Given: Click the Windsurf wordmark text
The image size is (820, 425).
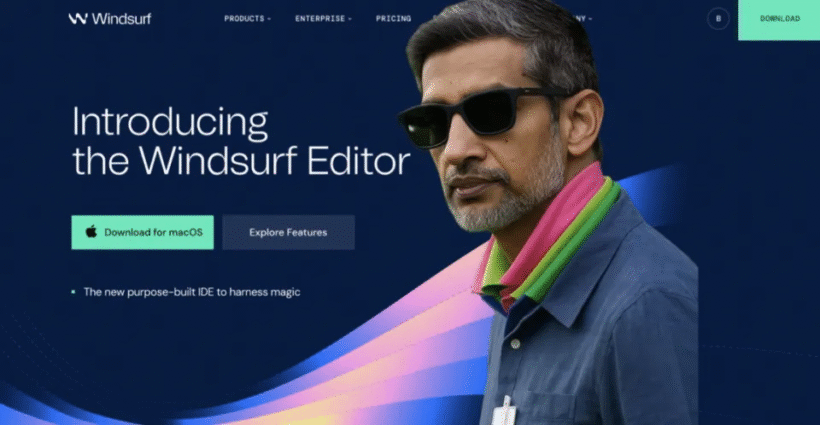Looking at the screenshot, I should (x=121, y=19).
